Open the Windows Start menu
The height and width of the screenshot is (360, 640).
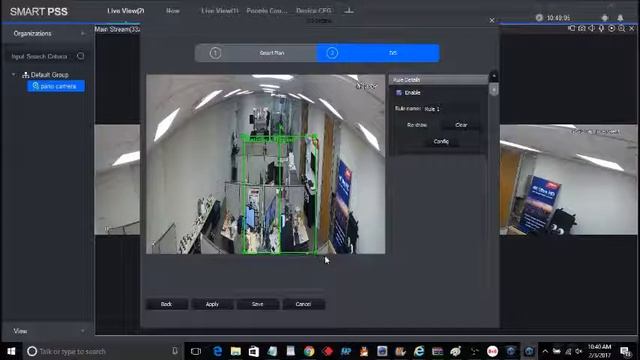pos(11,351)
